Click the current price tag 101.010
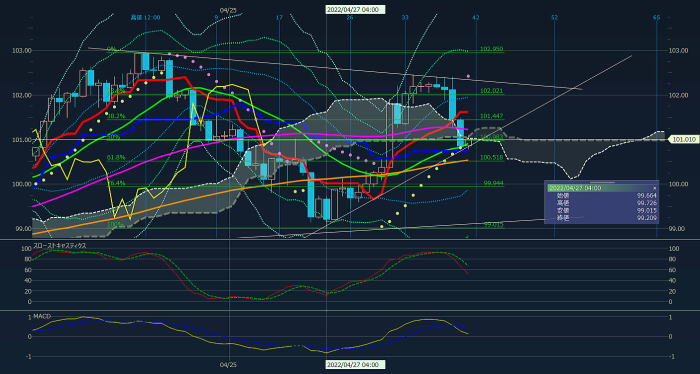This screenshot has height=374, width=700. coord(683,140)
